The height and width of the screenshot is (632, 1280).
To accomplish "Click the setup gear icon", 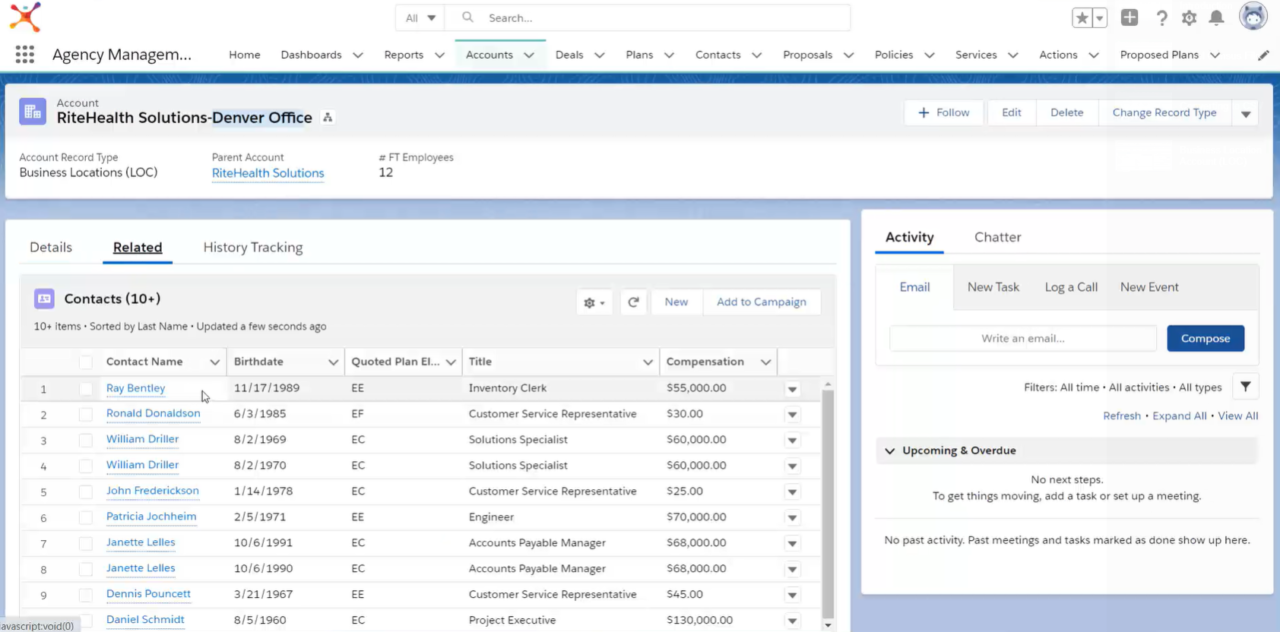I will click(x=1188, y=17).
